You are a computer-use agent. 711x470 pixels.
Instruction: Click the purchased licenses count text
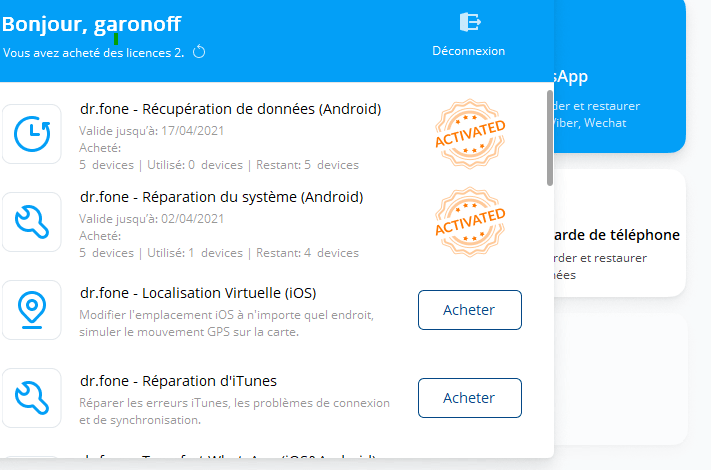click(x=93, y=53)
